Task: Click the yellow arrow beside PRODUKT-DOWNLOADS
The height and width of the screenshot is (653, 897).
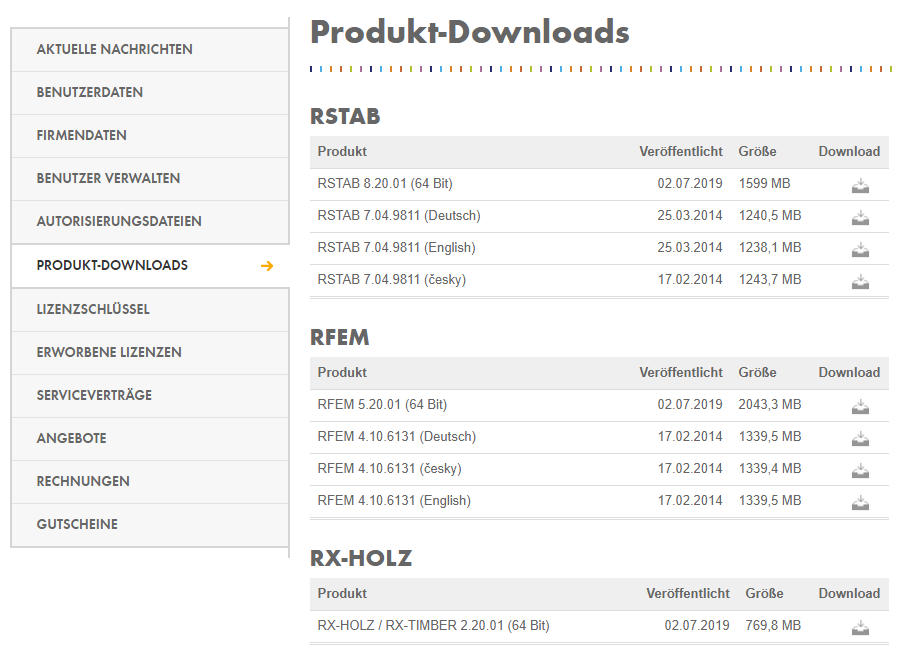Action: pos(266,265)
